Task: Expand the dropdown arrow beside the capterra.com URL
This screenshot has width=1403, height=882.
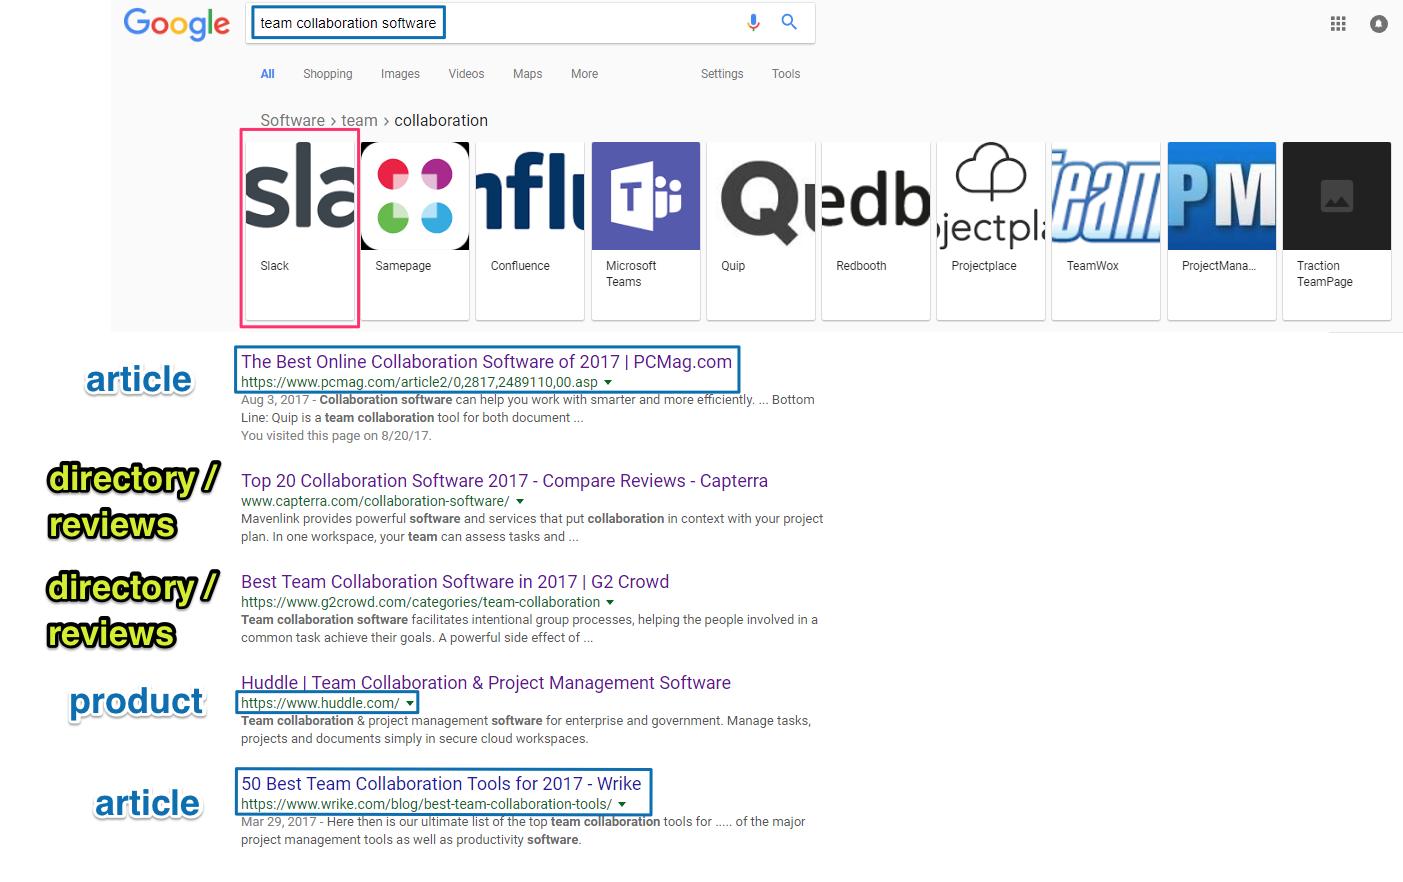Action: tap(520, 502)
